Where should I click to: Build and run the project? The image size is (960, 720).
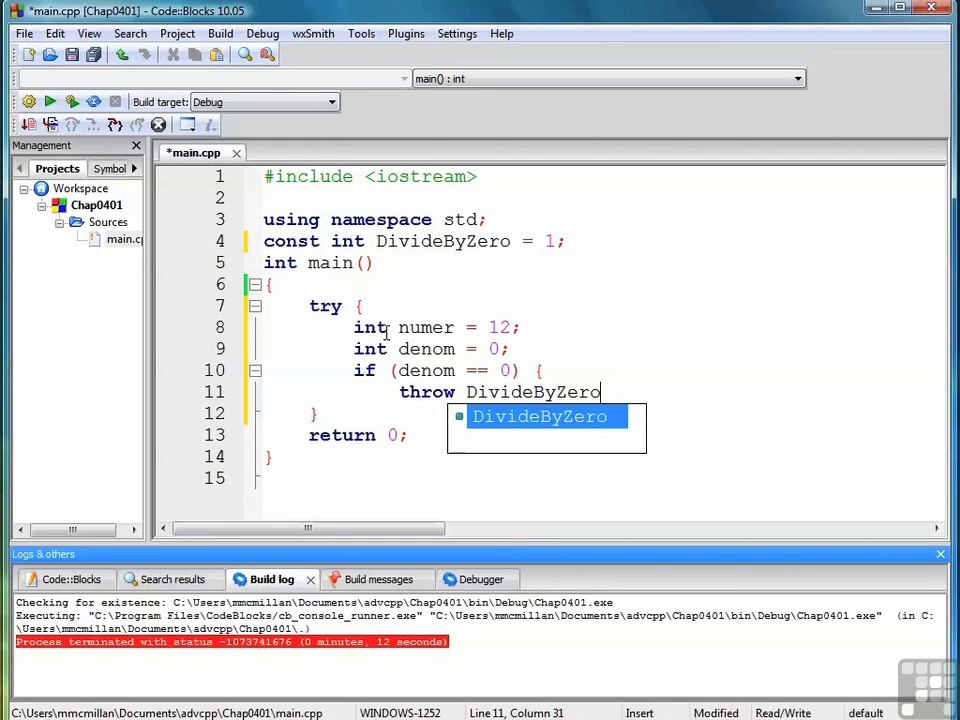[72, 102]
